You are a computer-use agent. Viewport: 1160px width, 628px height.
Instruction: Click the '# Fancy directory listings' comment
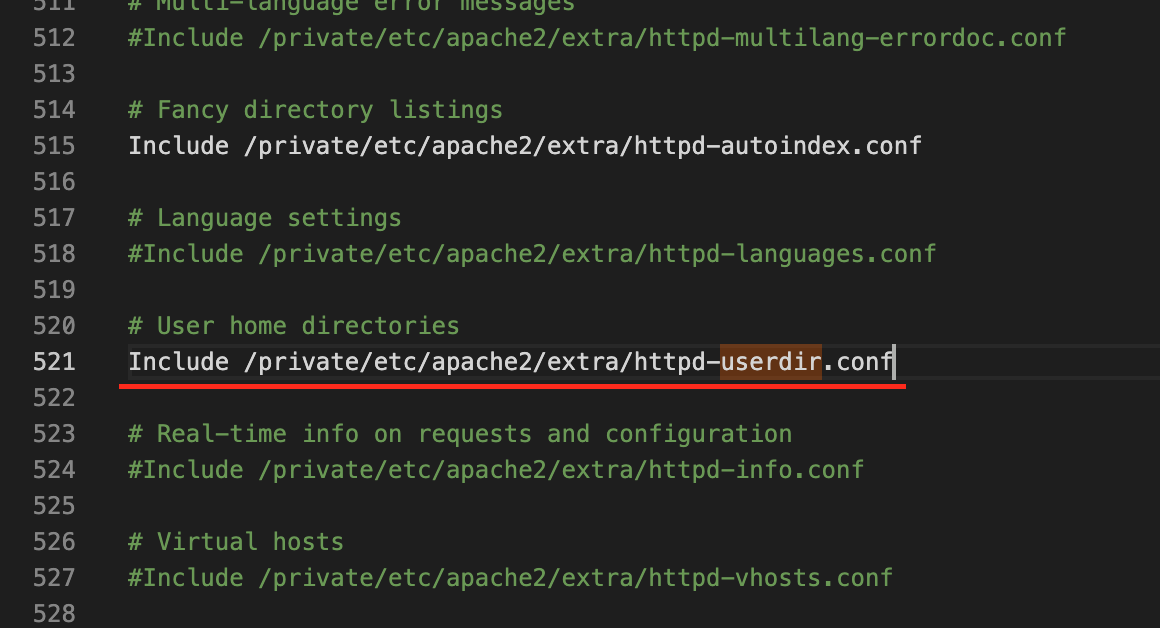pos(315,110)
